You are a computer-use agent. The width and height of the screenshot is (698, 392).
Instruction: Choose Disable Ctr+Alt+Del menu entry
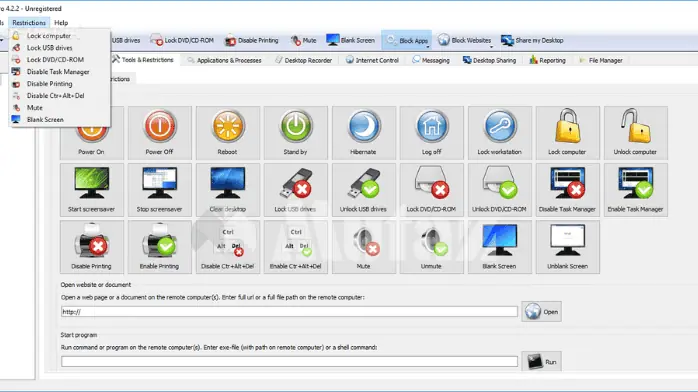pyautogui.click(x=59, y=96)
